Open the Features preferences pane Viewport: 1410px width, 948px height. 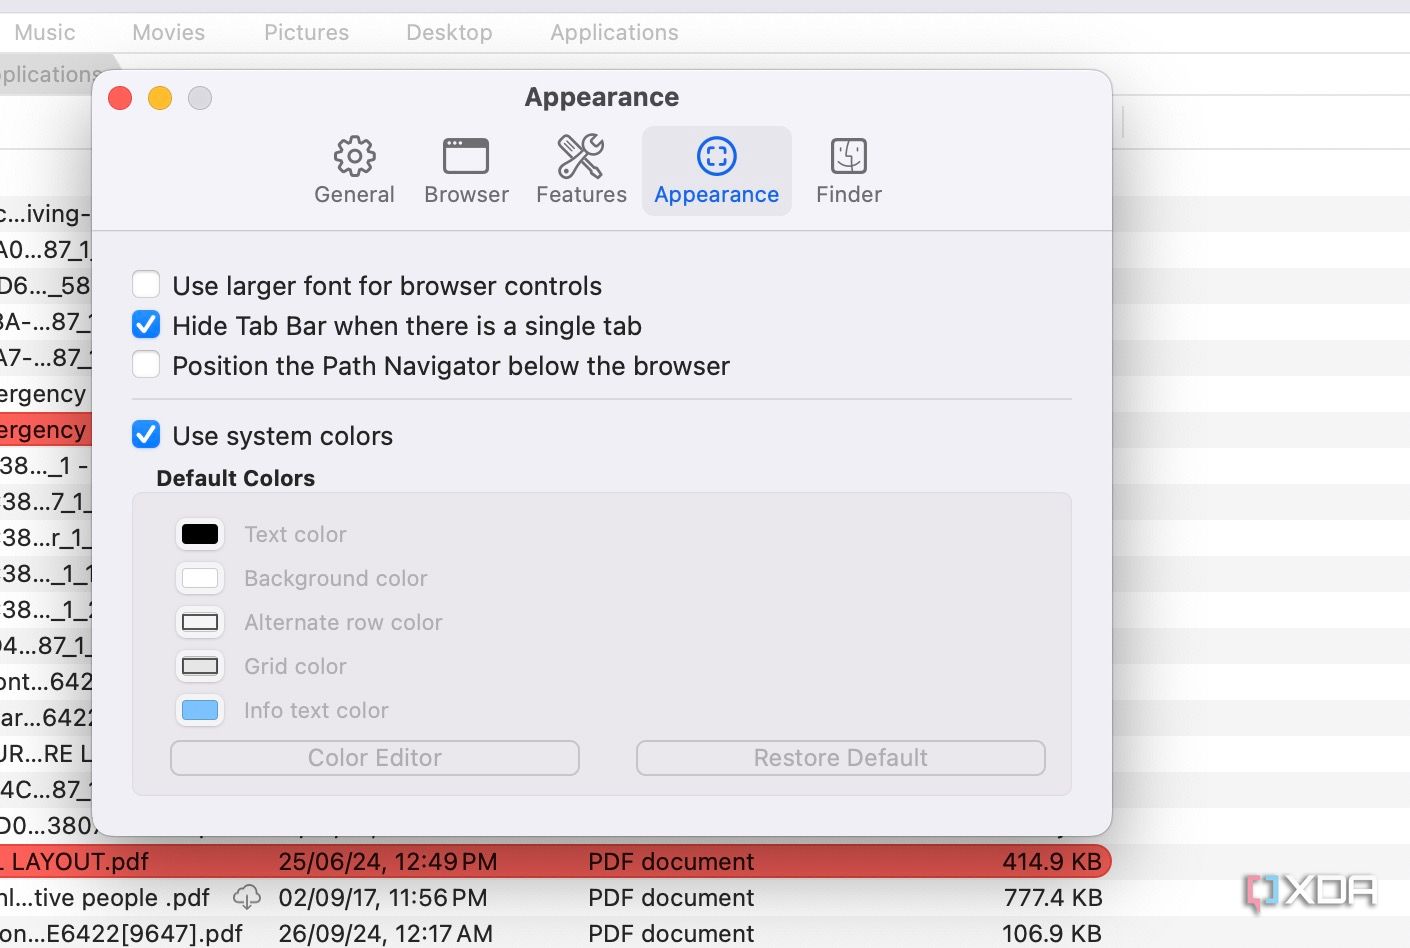point(581,171)
